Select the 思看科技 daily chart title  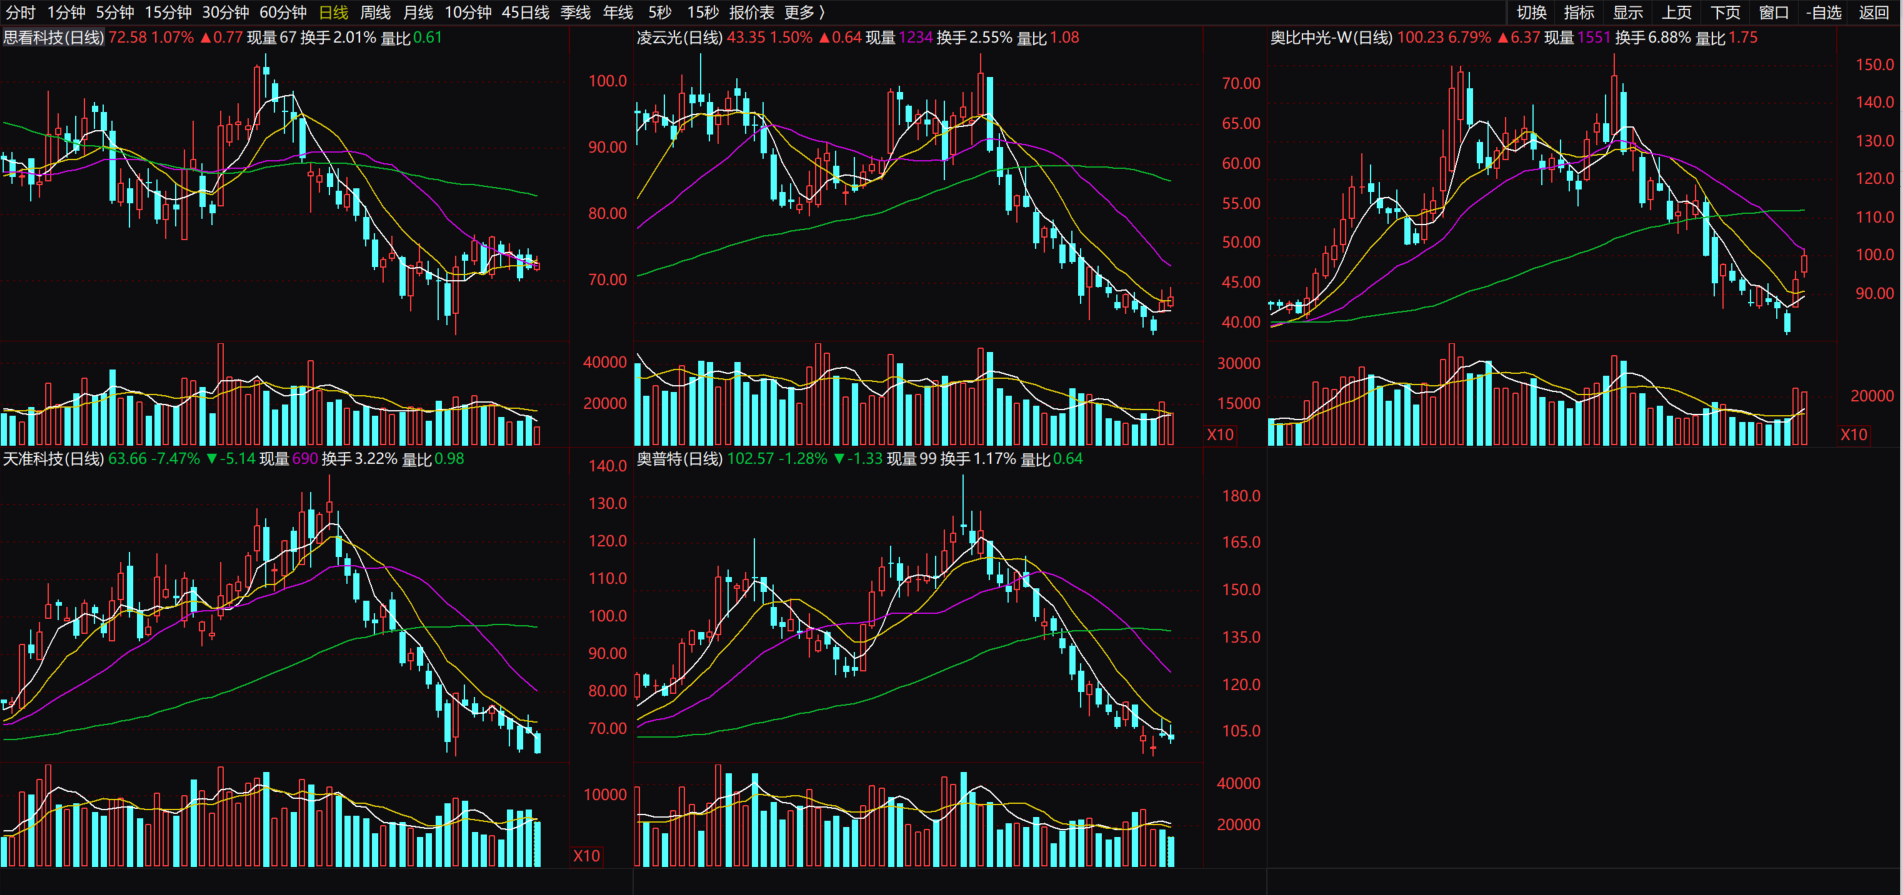(x=53, y=37)
